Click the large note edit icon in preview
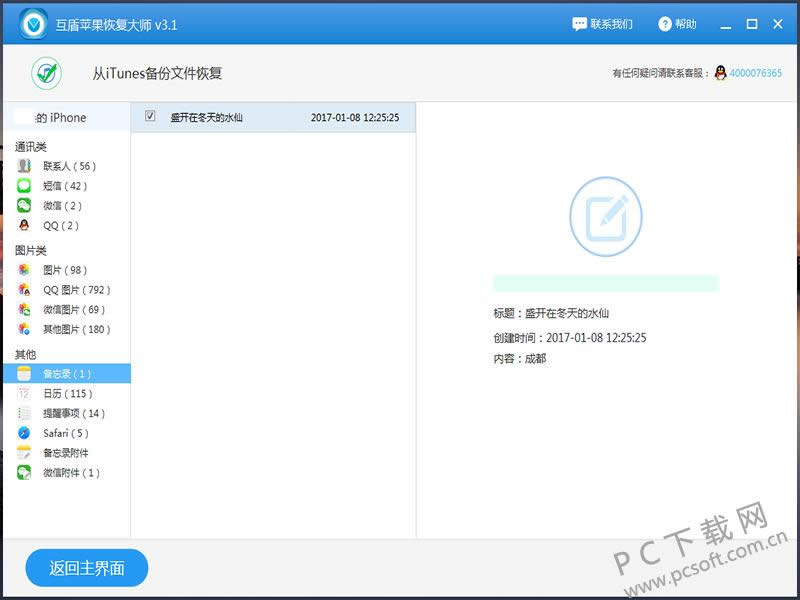The image size is (800, 600). [x=606, y=216]
